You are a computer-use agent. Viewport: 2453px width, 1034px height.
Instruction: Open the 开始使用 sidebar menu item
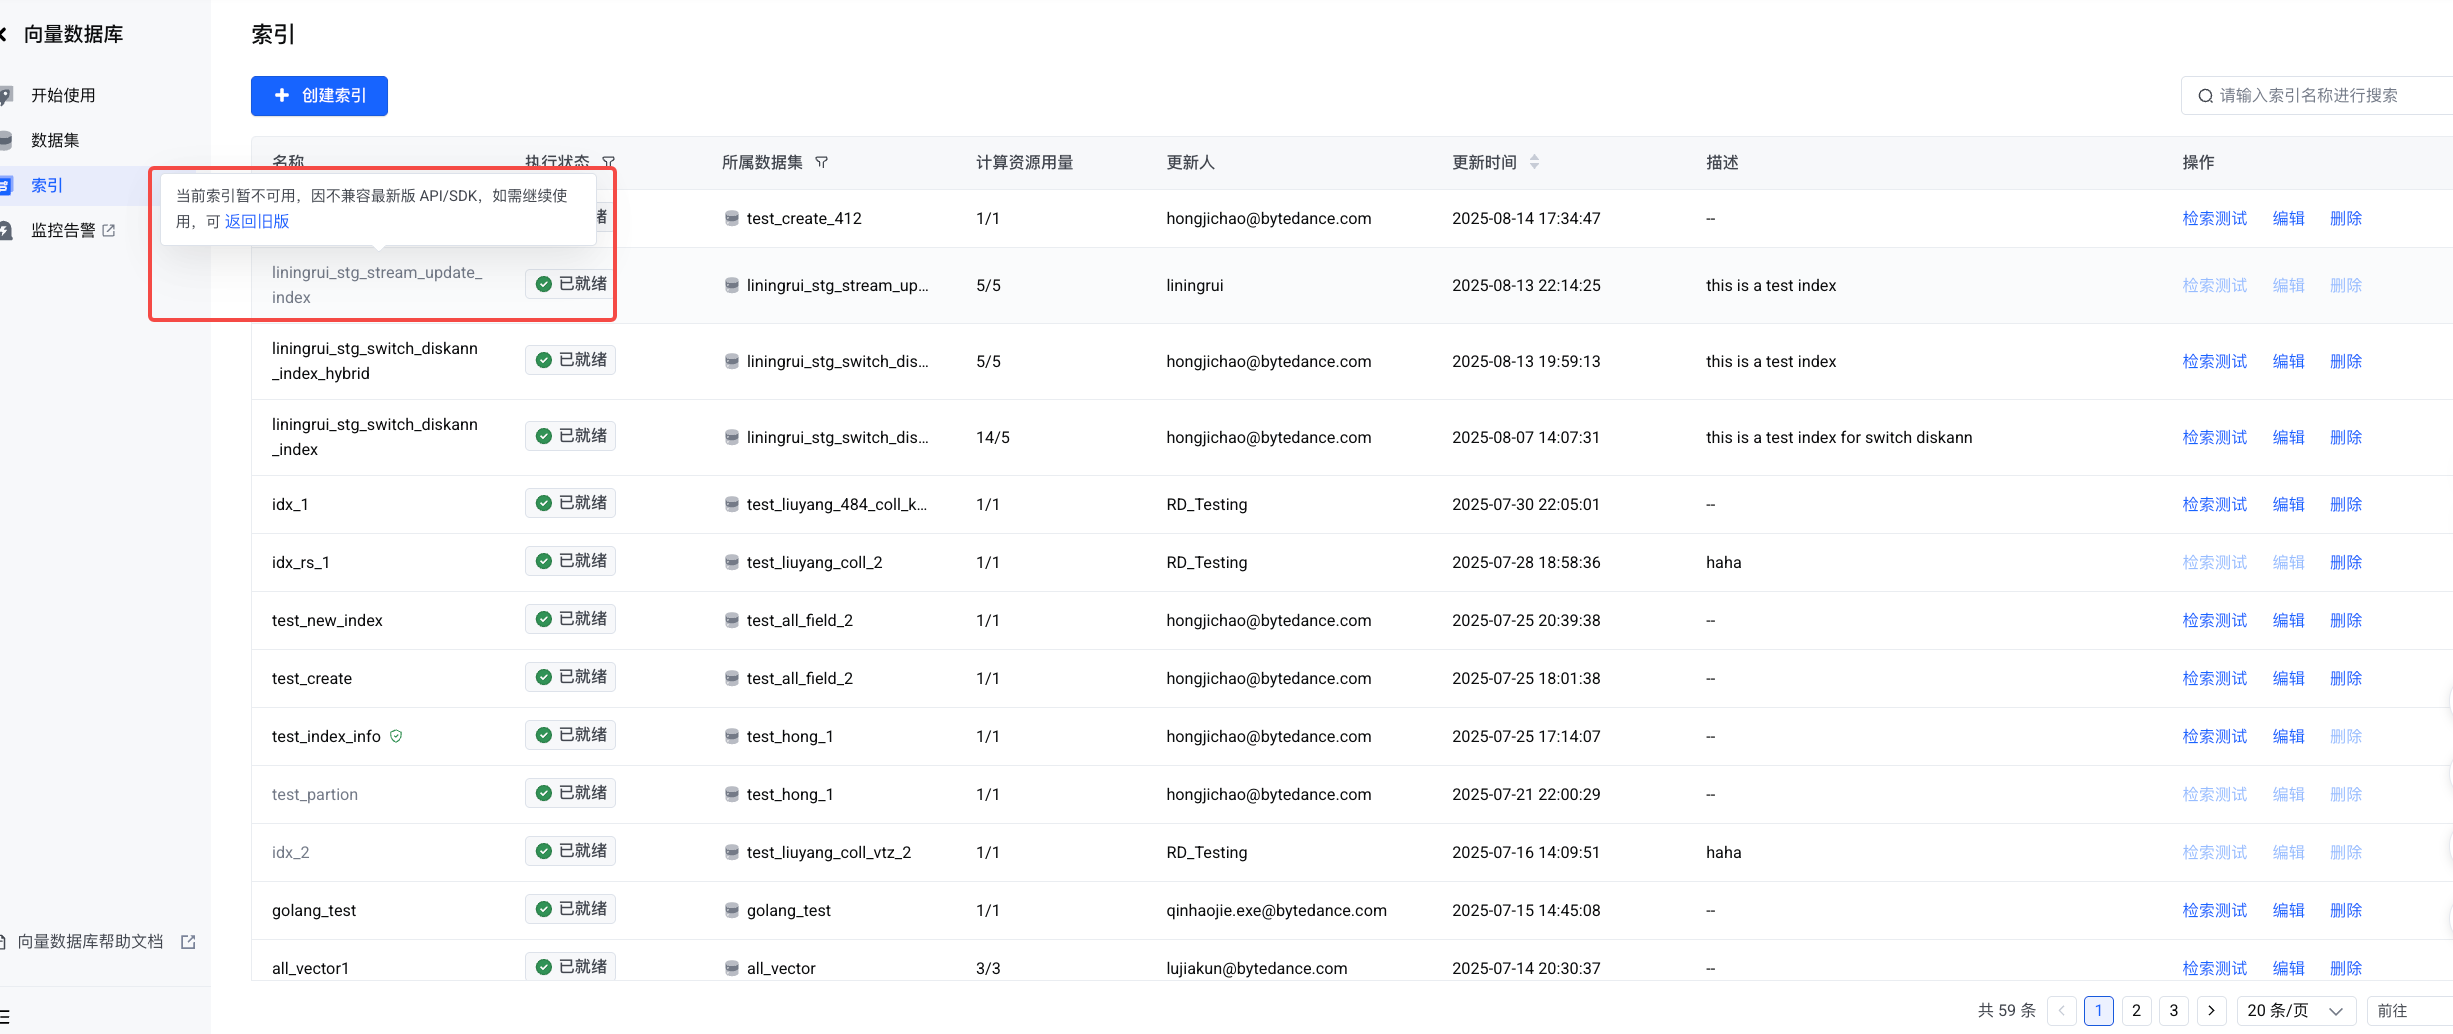tap(63, 95)
